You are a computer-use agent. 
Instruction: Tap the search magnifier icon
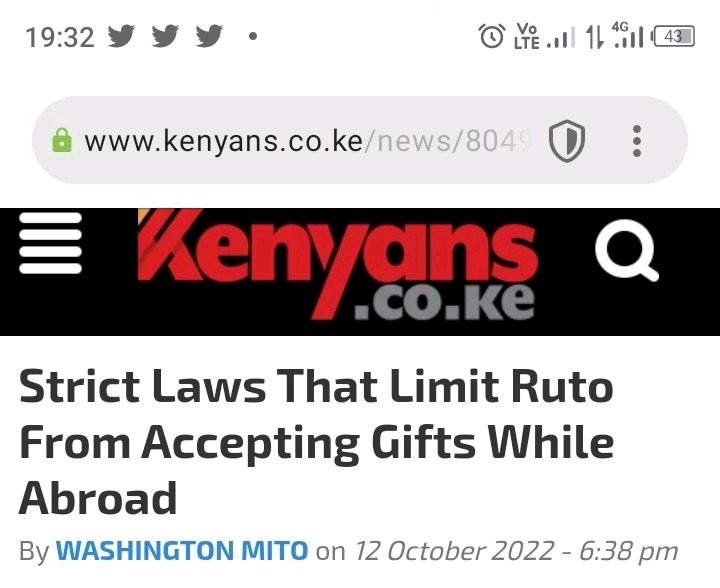point(627,250)
